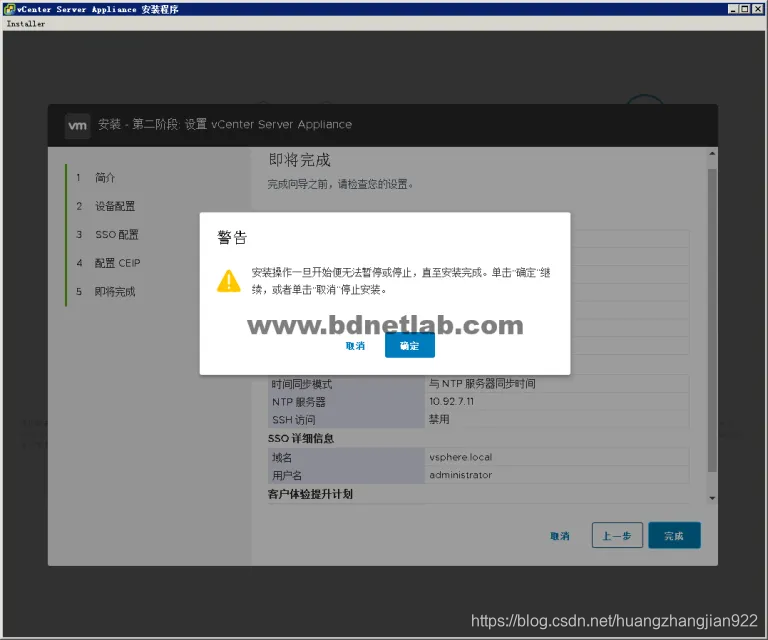Close the installer window

[757, 9]
